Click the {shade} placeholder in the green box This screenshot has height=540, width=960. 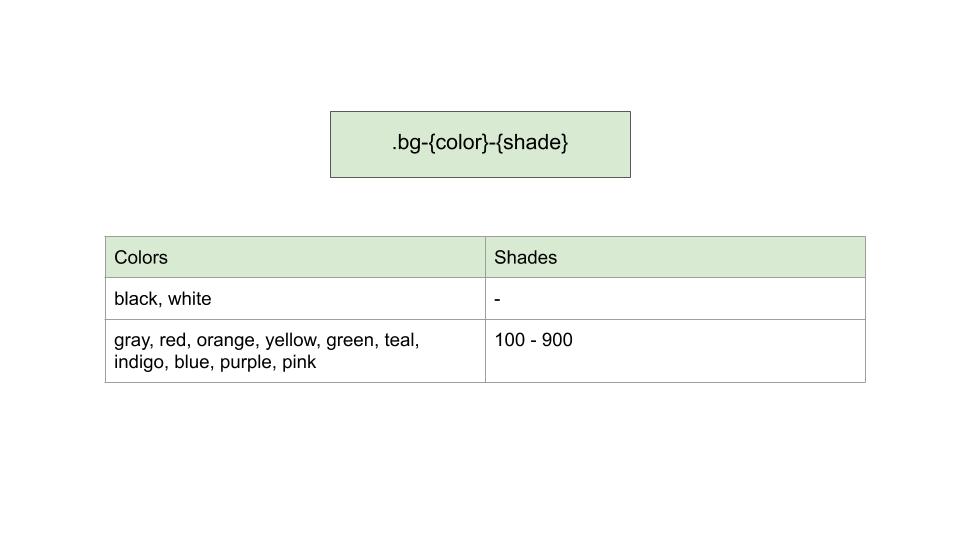click(x=532, y=143)
